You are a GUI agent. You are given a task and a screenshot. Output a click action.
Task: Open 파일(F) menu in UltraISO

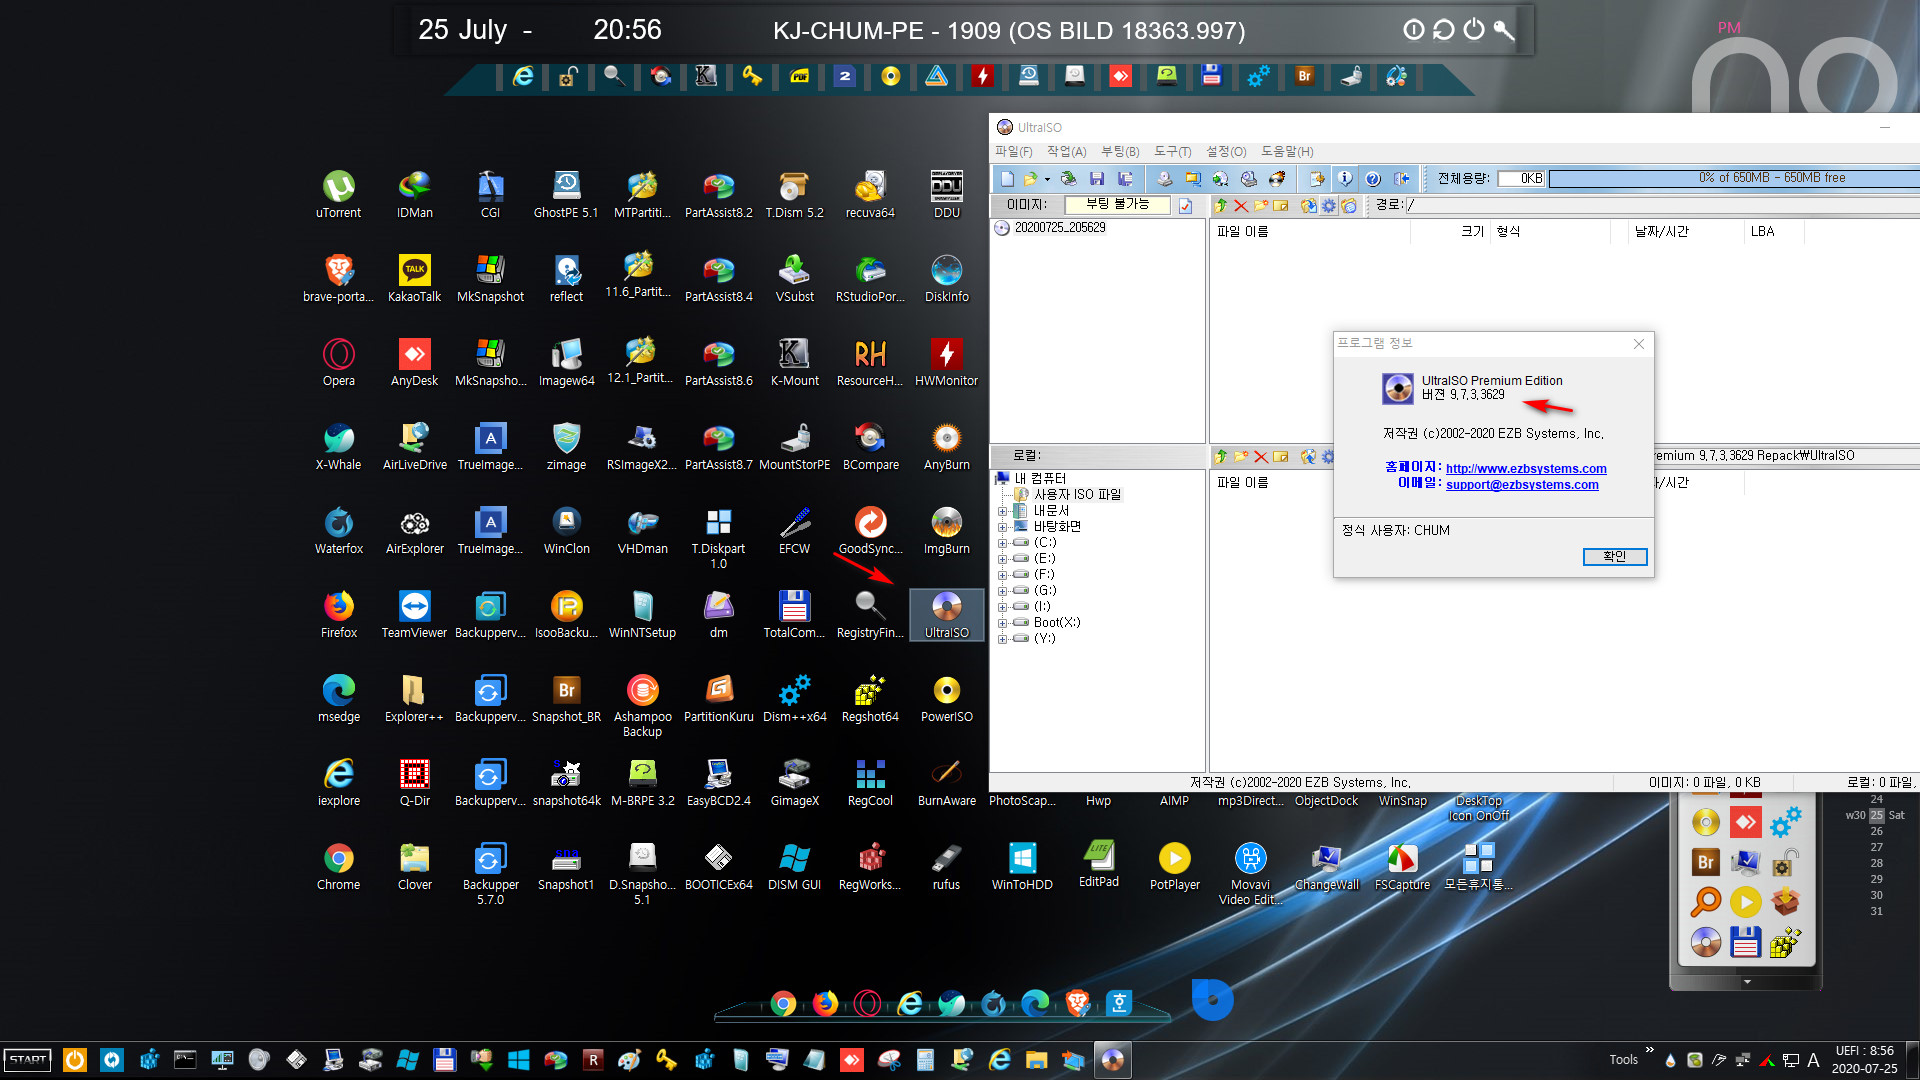click(1013, 152)
